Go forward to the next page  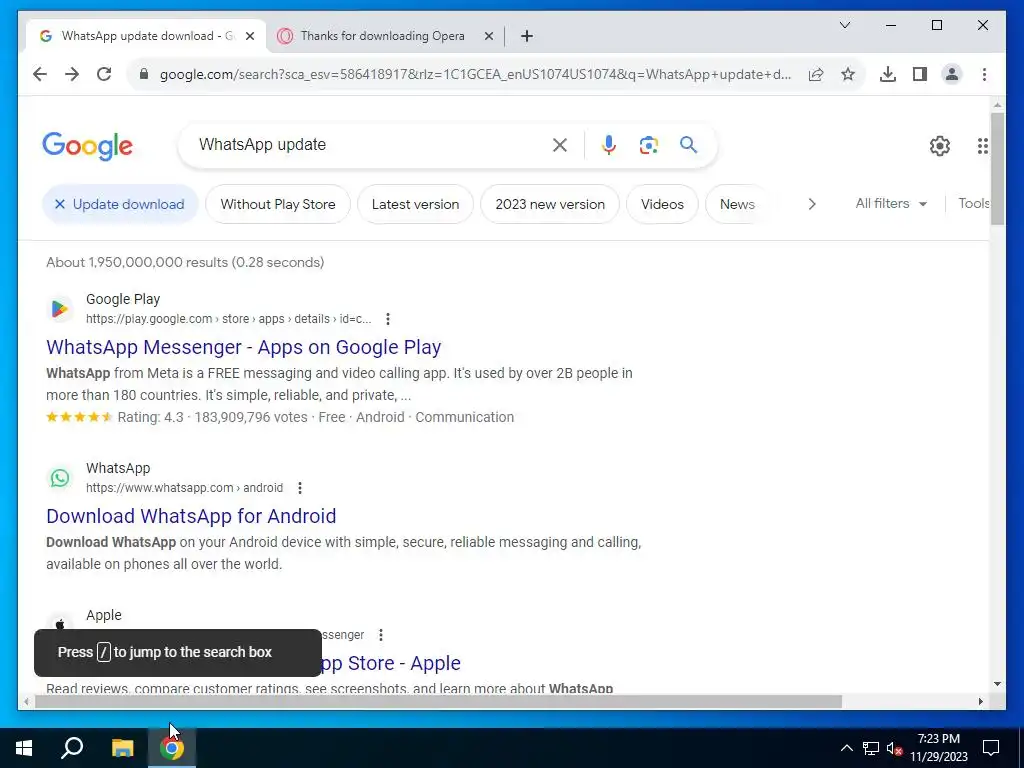(72, 74)
